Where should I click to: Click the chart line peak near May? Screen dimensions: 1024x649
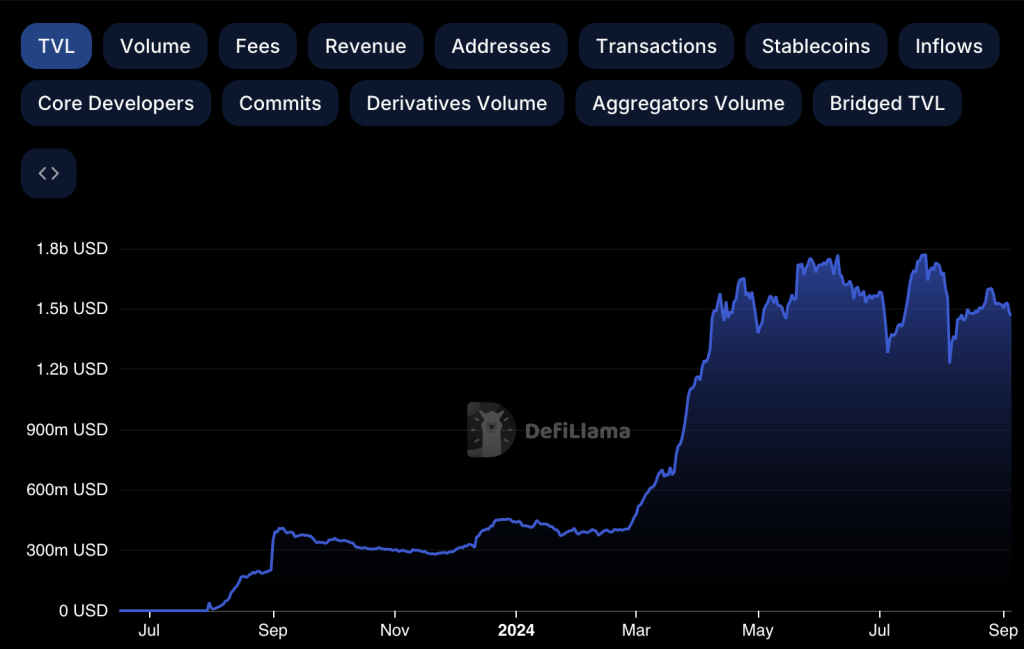pyautogui.click(x=742, y=280)
